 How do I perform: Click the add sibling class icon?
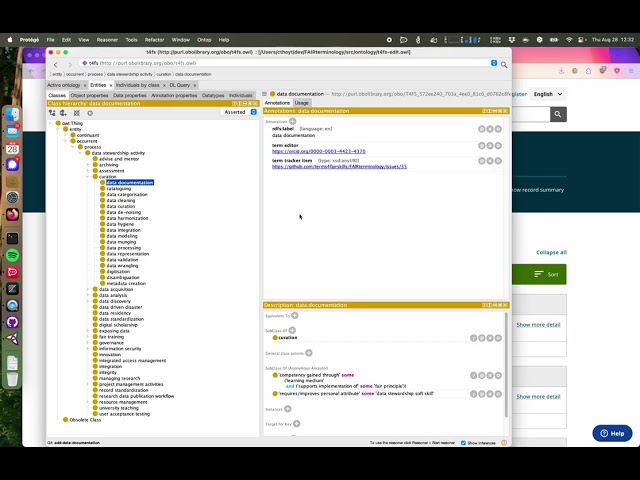(63, 113)
